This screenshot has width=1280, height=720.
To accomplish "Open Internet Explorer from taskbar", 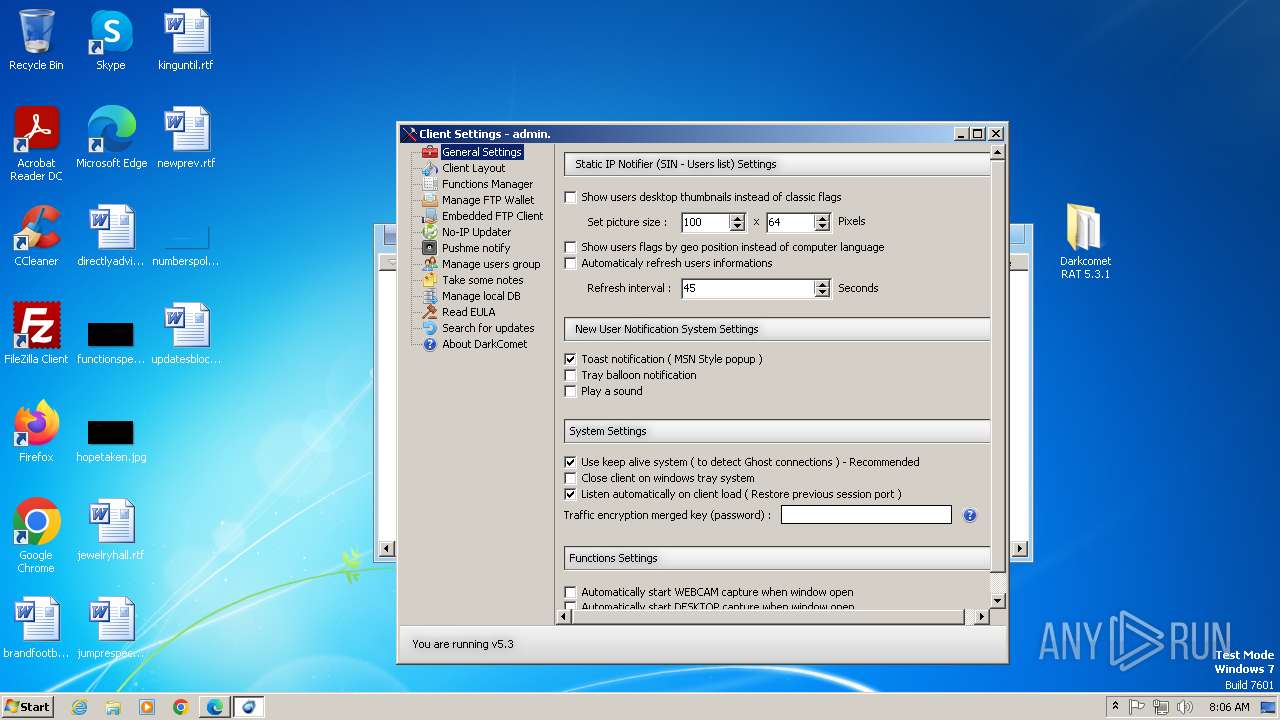I will click(x=79, y=707).
